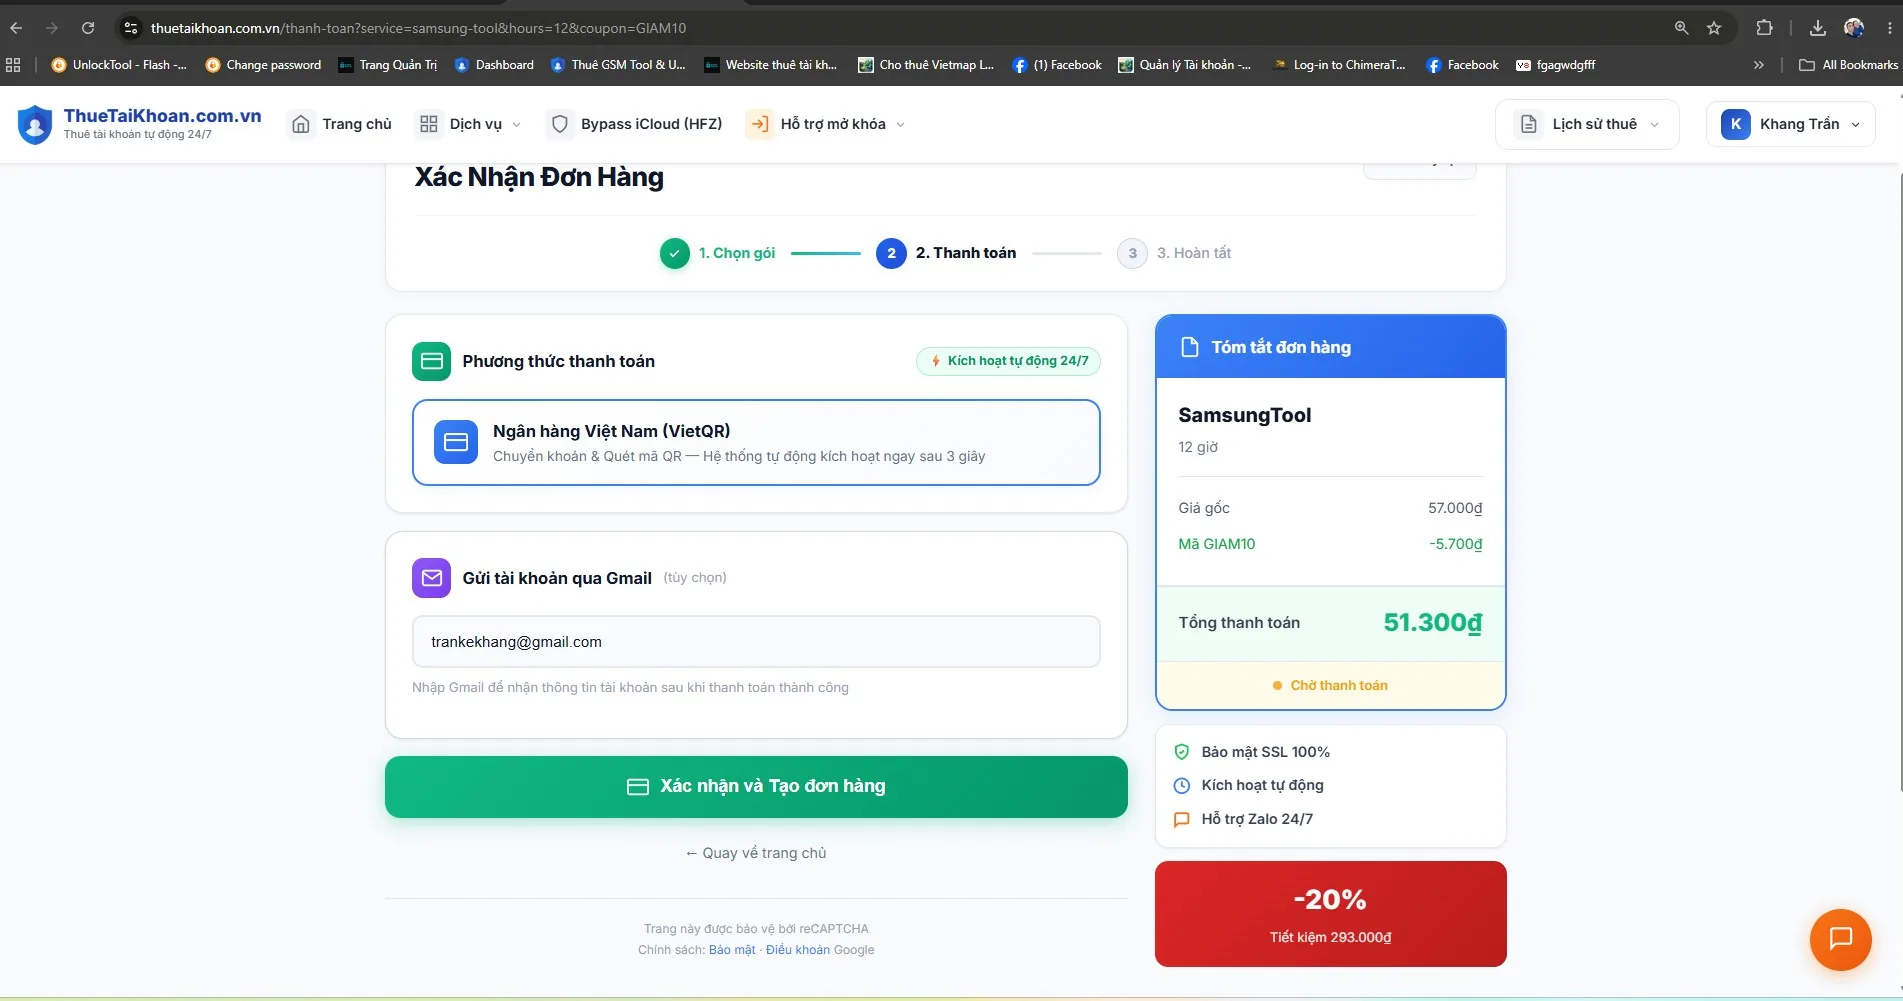Show more bookmarks with the chevron
Viewport: 1903px width, 1001px height.
(1759, 65)
